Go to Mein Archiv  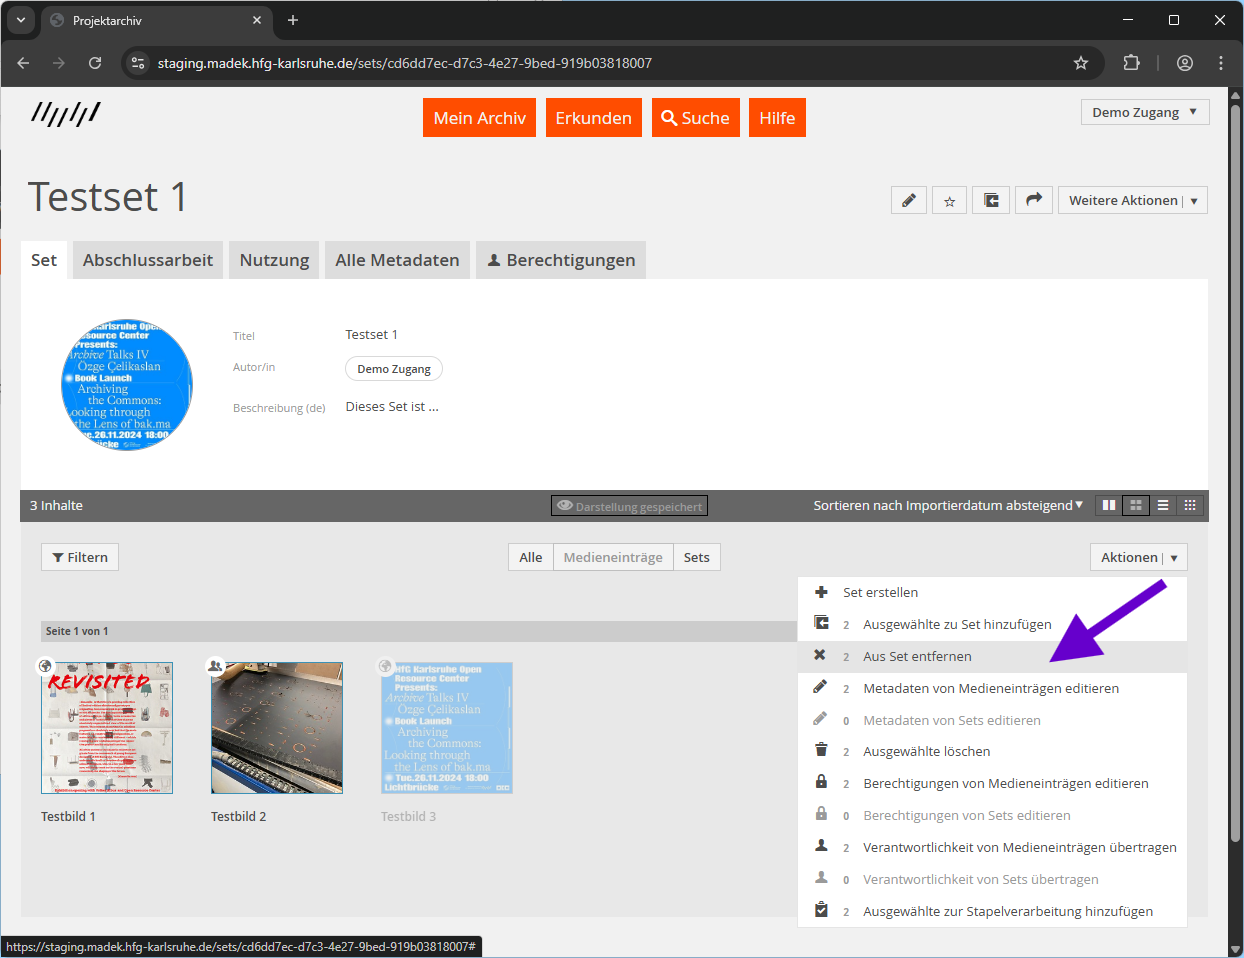[x=479, y=118]
